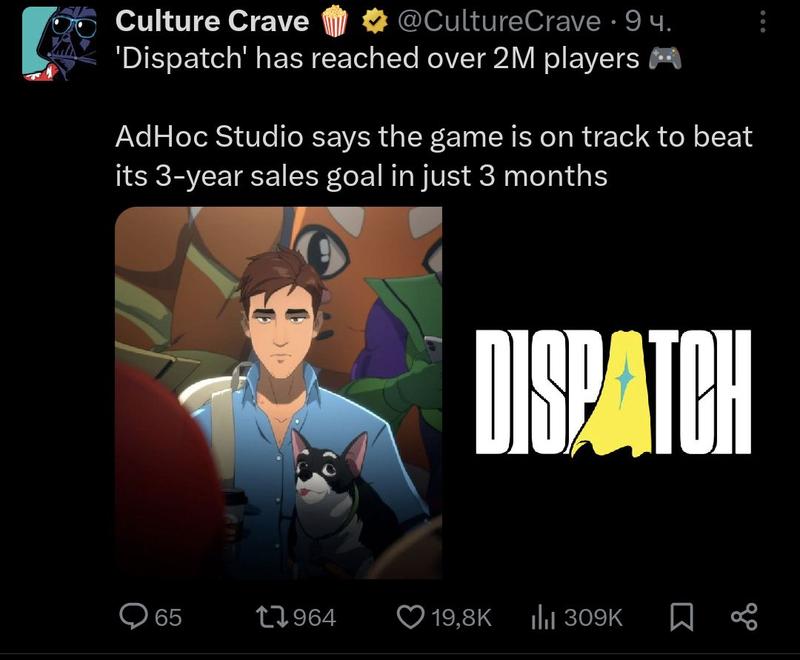The image size is (800, 660).
Task: Bookmark this Dispatch tweet
Action: [x=681, y=617]
